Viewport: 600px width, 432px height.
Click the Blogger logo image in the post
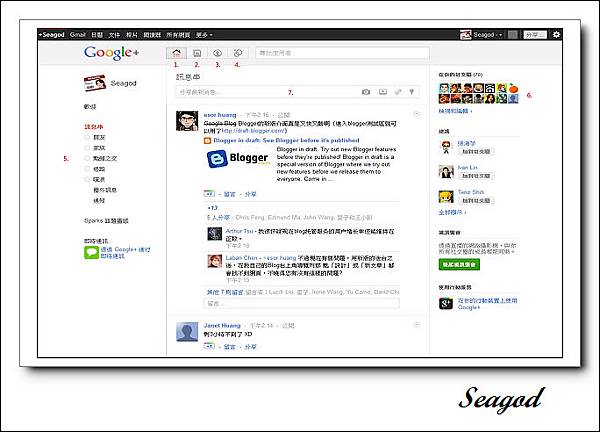click(238, 158)
